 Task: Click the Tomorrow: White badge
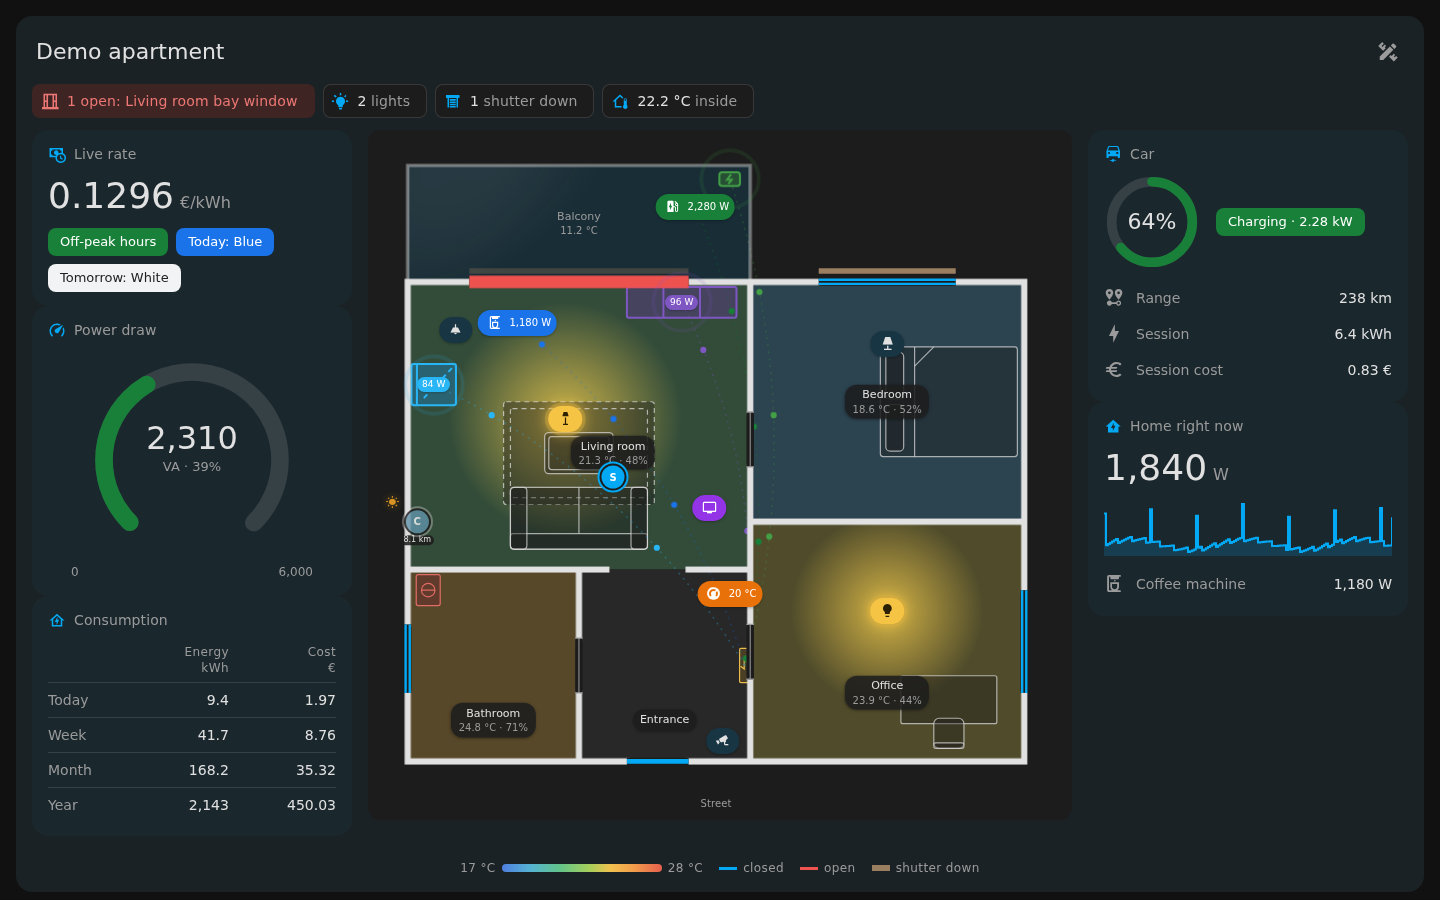[x=114, y=278]
